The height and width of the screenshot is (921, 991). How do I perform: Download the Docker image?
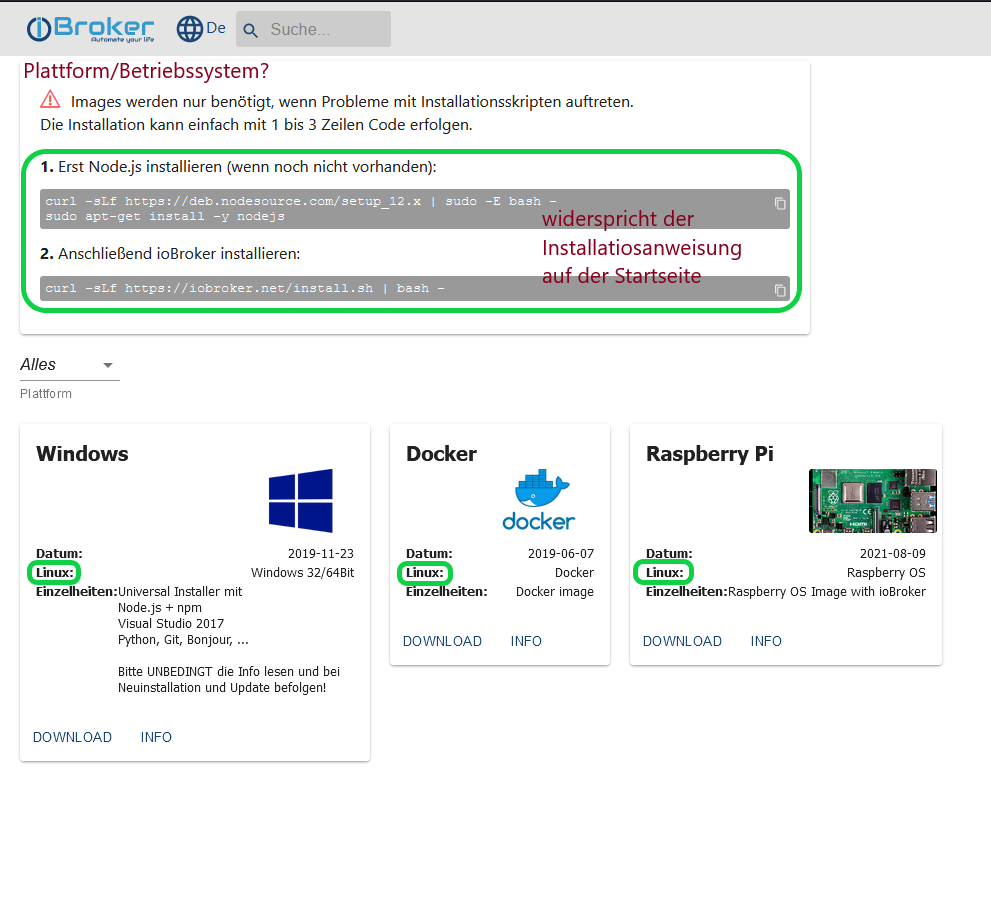[442, 641]
